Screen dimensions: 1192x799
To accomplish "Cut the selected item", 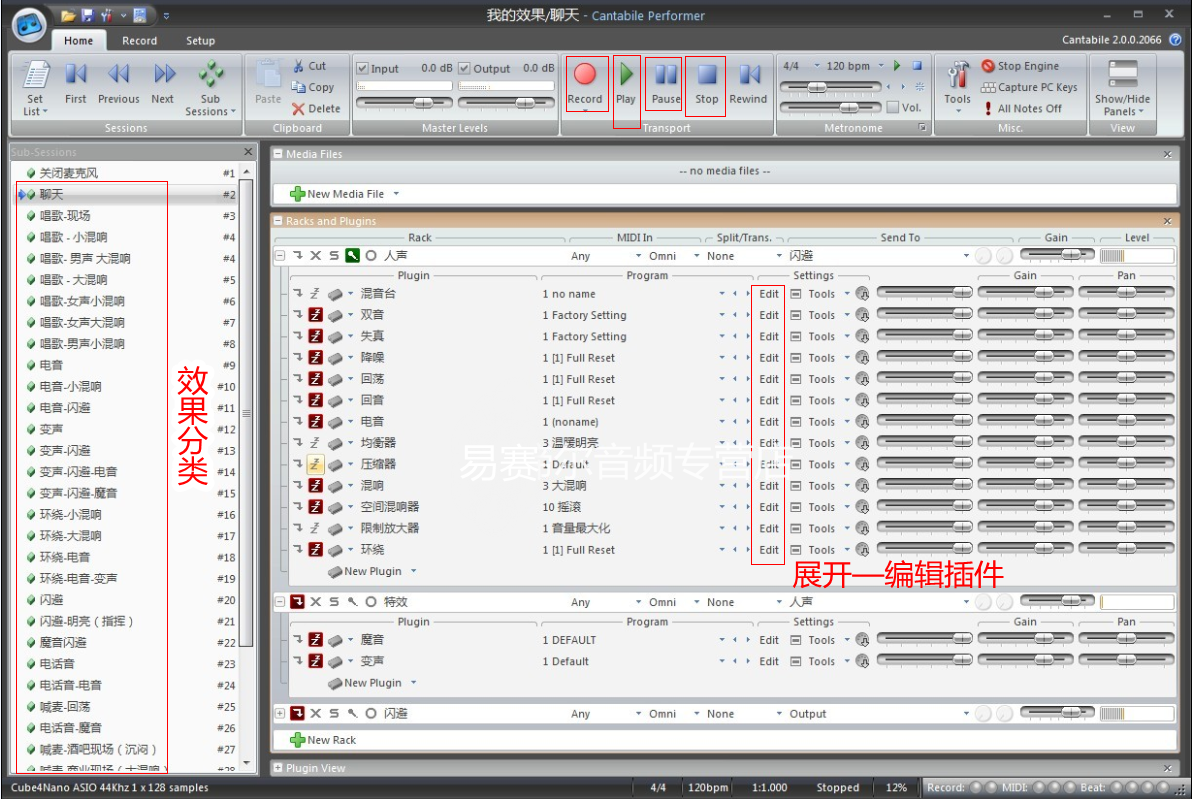I will 309,66.
